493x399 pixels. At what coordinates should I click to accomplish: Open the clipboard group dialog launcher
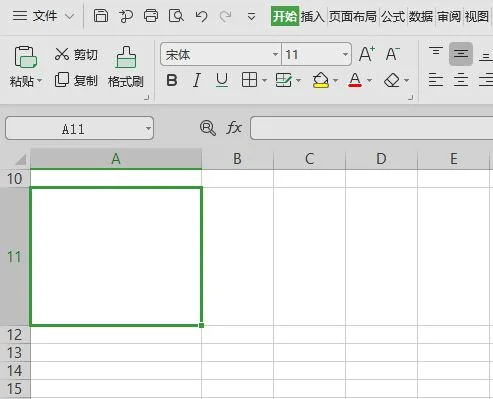click(146, 97)
